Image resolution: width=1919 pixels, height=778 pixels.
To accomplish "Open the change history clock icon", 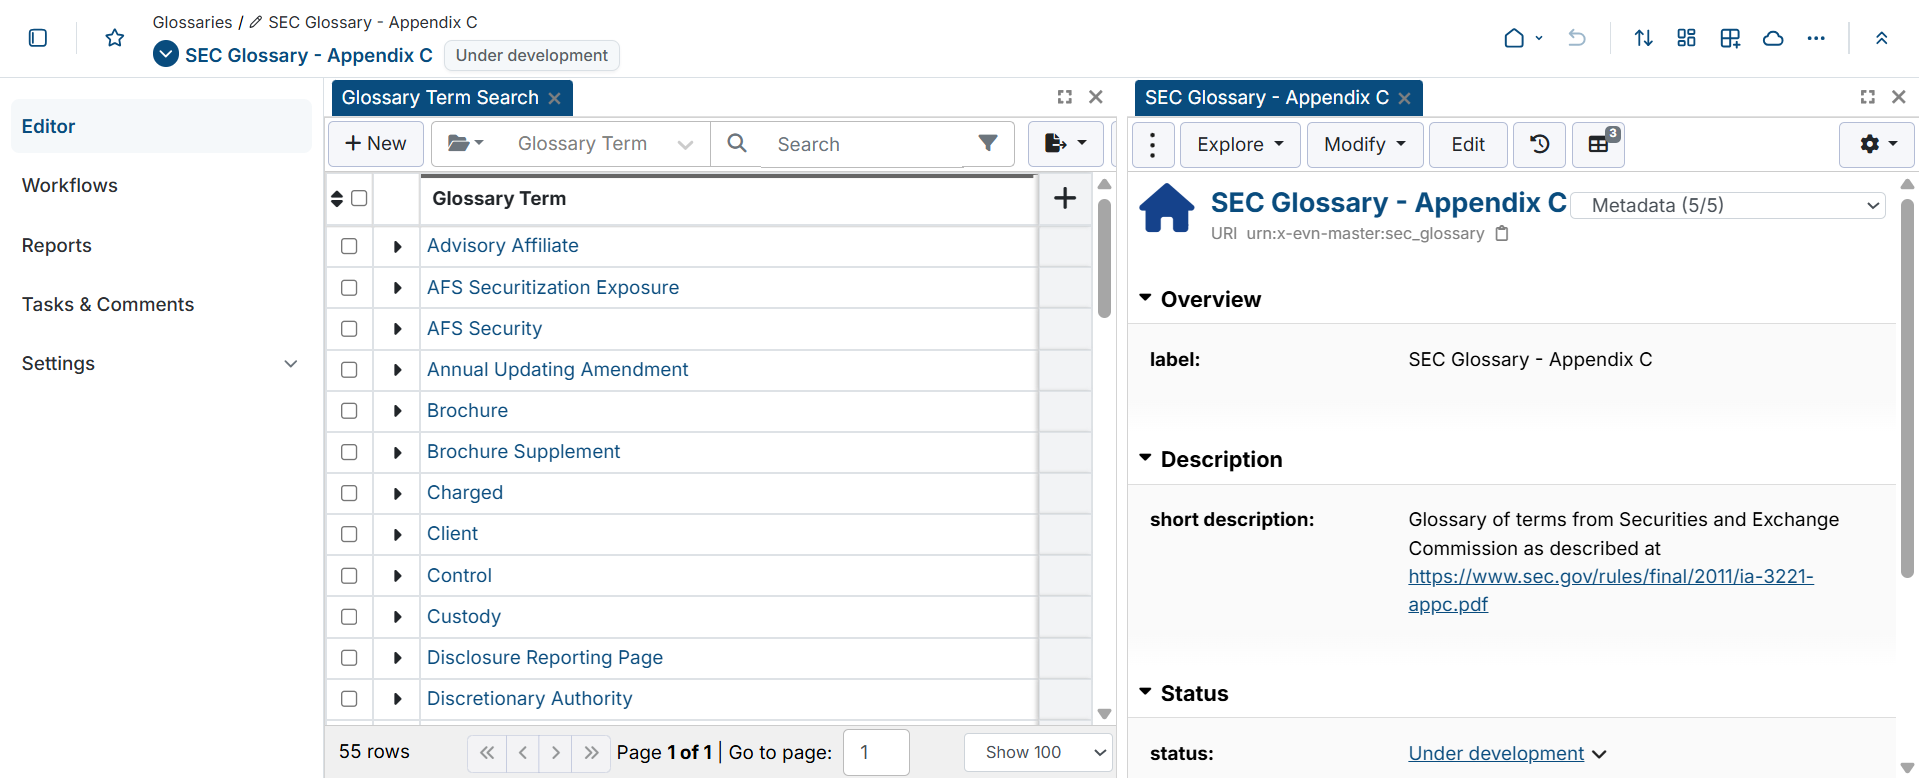I will coord(1540,144).
